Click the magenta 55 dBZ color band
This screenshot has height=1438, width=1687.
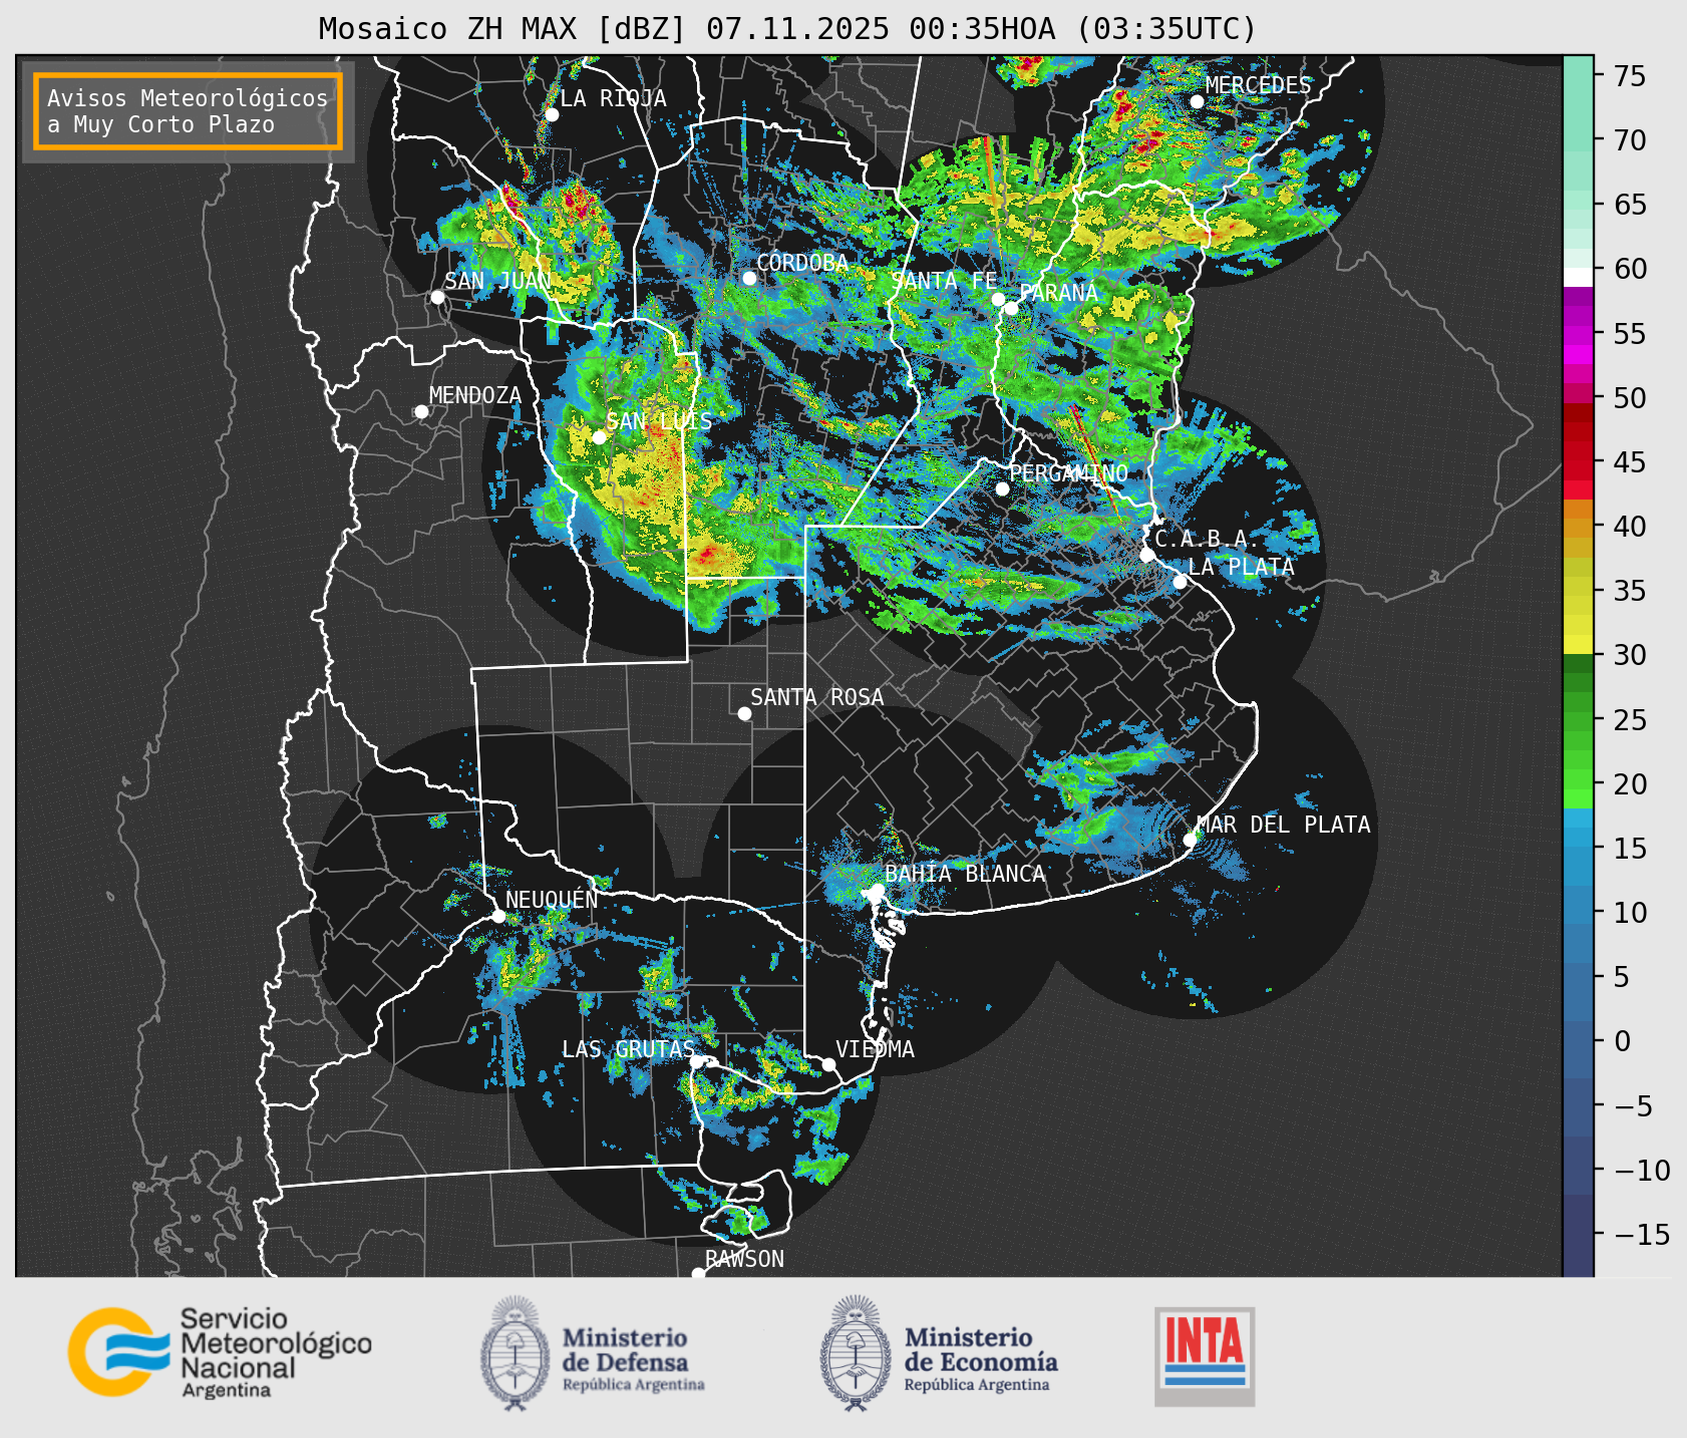pyautogui.click(x=1578, y=334)
